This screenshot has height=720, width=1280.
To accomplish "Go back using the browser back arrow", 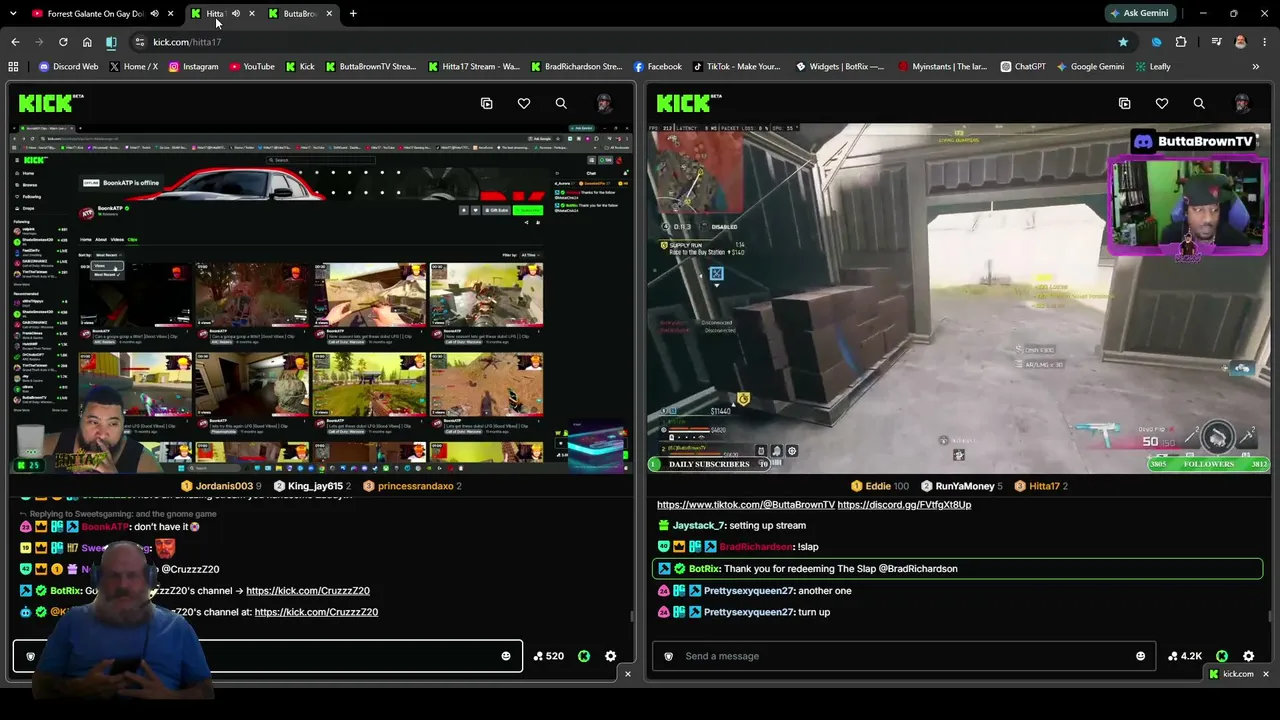I will 15,42.
